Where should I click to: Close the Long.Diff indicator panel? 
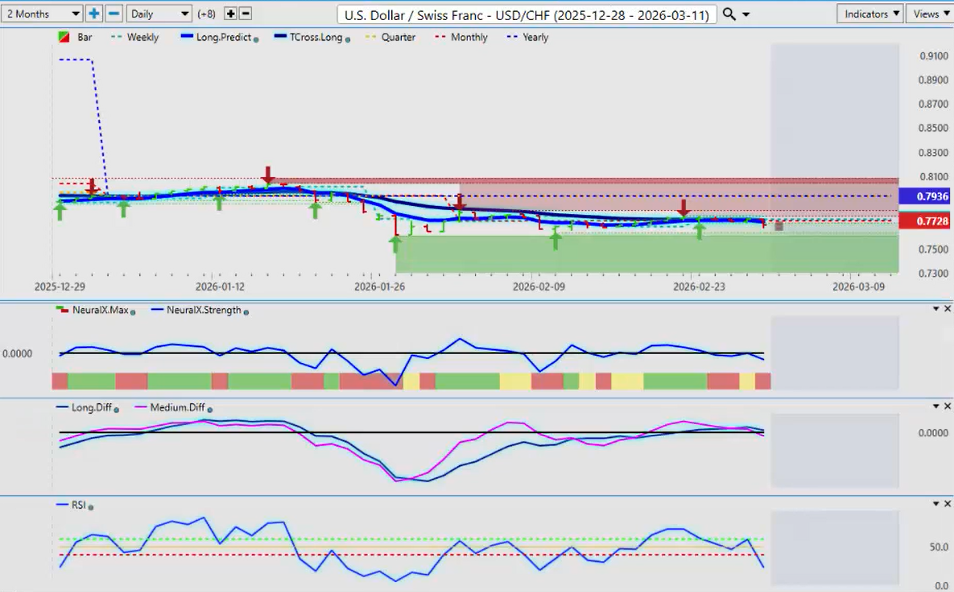(x=947, y=406)
